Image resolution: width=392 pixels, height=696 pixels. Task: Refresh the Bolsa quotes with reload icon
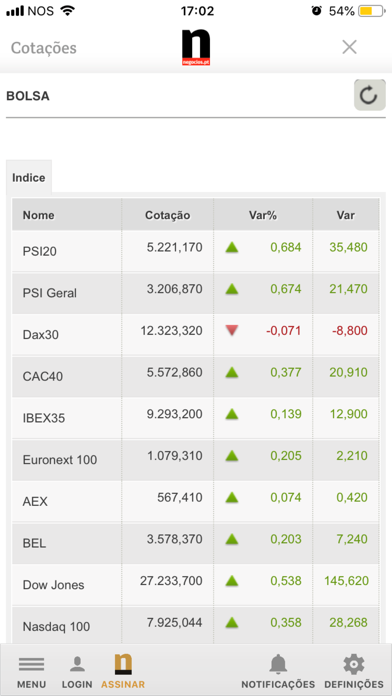[x=369, y=95]
